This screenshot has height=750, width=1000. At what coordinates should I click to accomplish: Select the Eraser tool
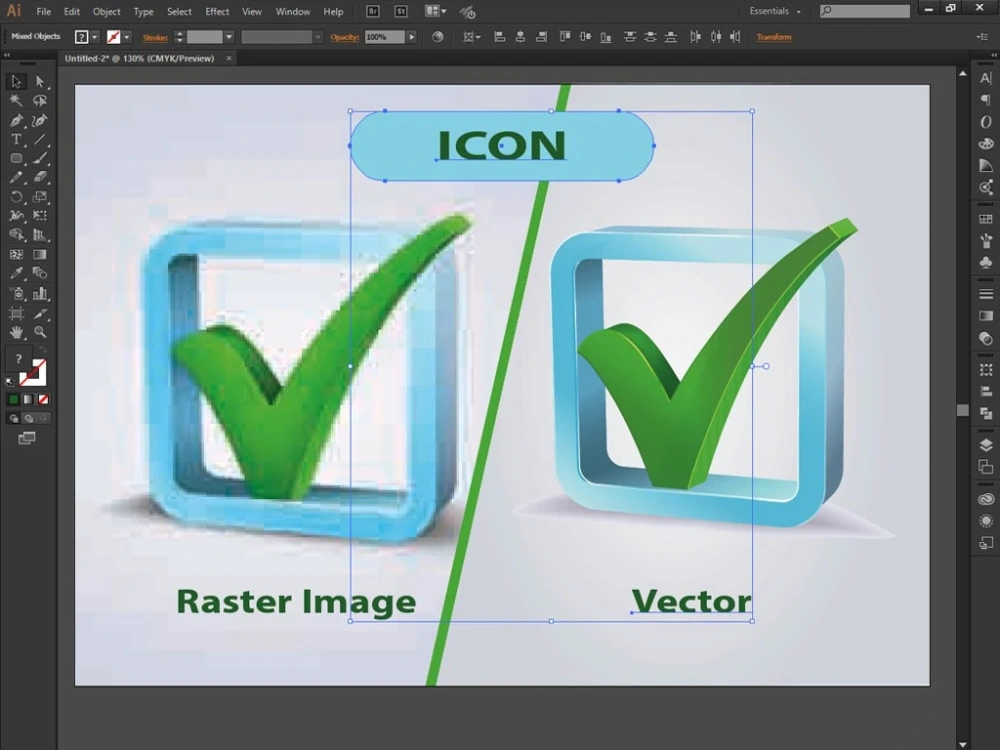(40, 177)
